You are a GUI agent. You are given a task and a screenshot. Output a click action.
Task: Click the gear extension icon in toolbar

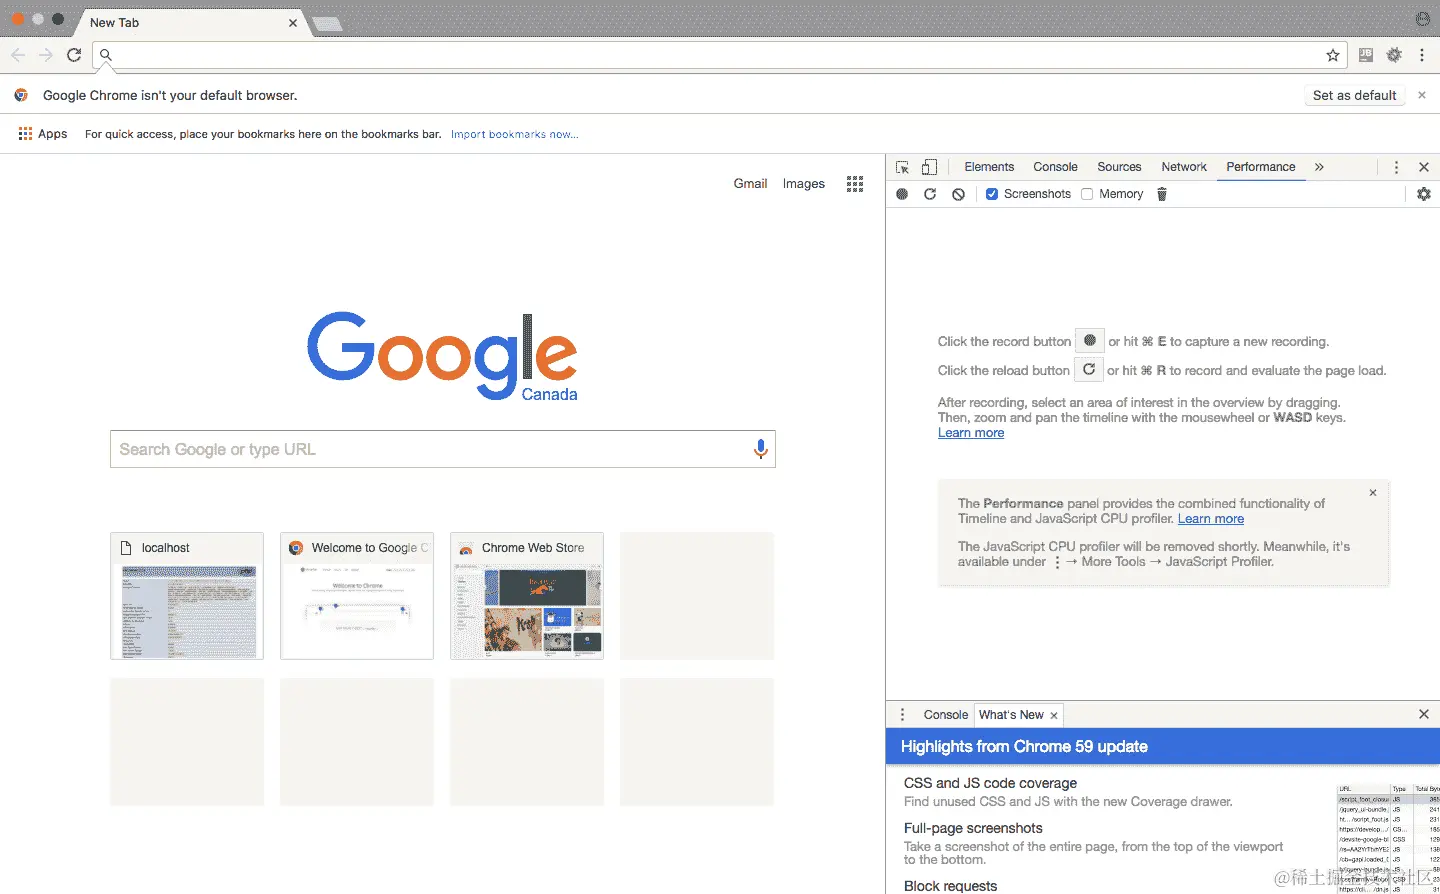click(1394, 55)
